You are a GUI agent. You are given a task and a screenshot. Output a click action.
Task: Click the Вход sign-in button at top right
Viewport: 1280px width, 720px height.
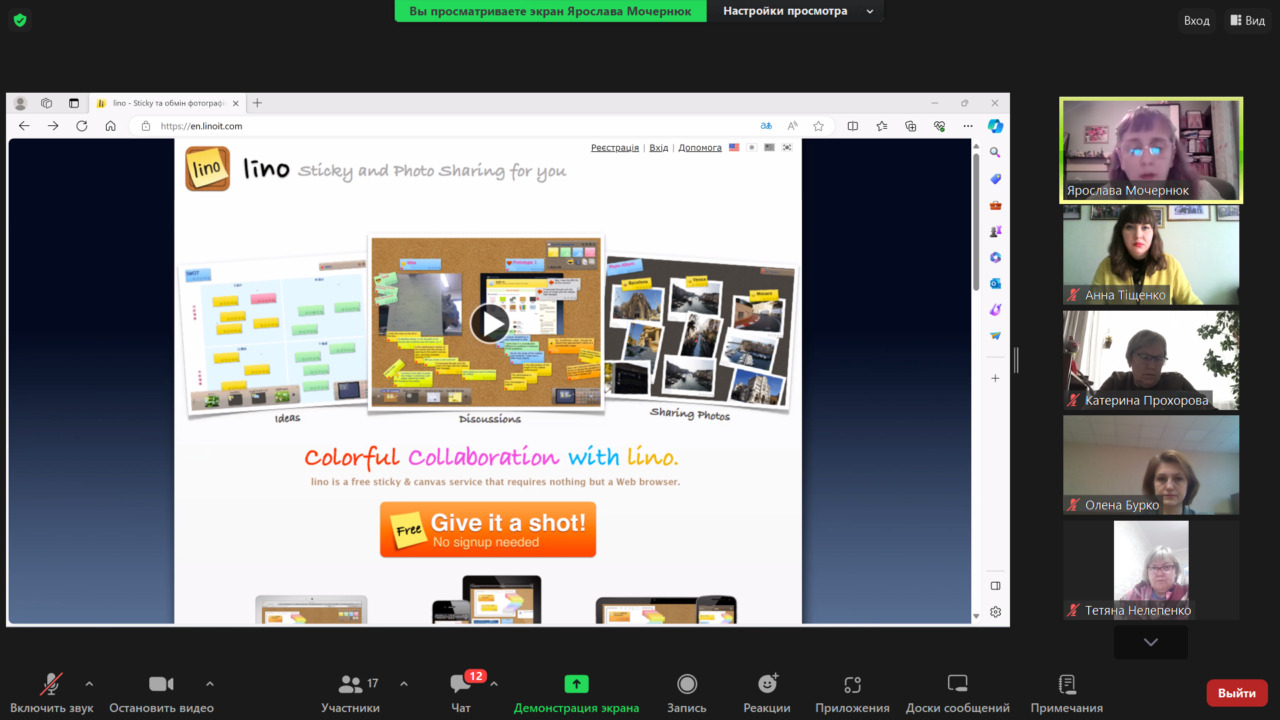coord(1196,20)
